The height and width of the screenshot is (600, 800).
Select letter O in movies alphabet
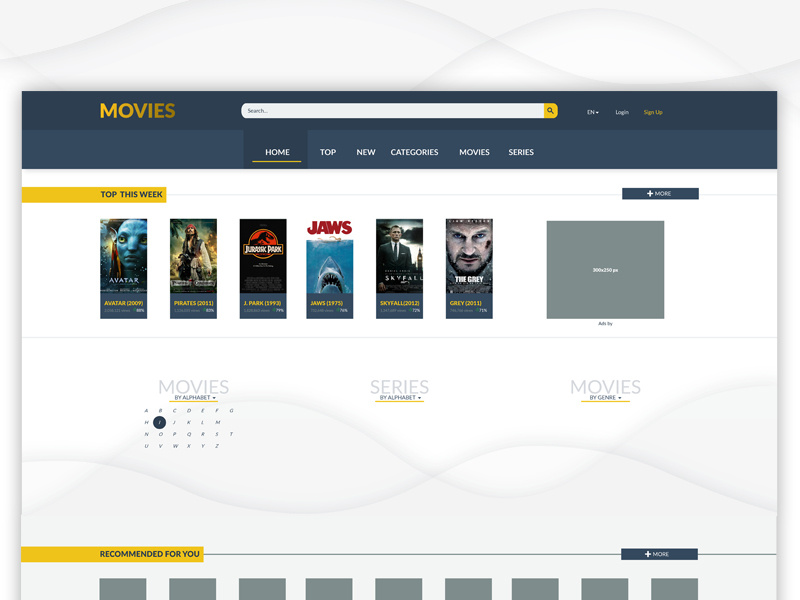pyautogui.click(x=161, y=434)
